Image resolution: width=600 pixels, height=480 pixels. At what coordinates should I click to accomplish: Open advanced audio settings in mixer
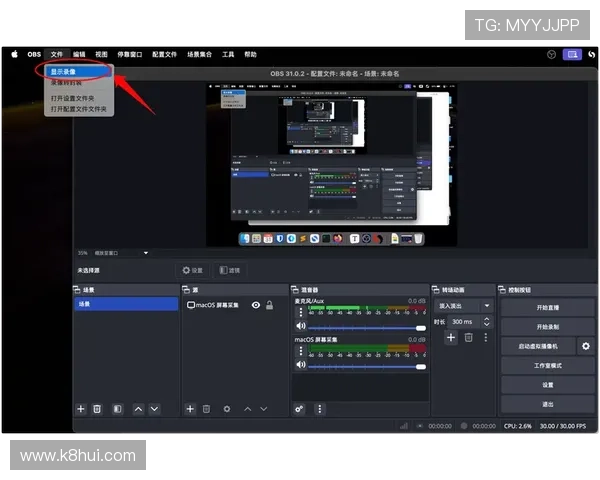coord(299,409)
